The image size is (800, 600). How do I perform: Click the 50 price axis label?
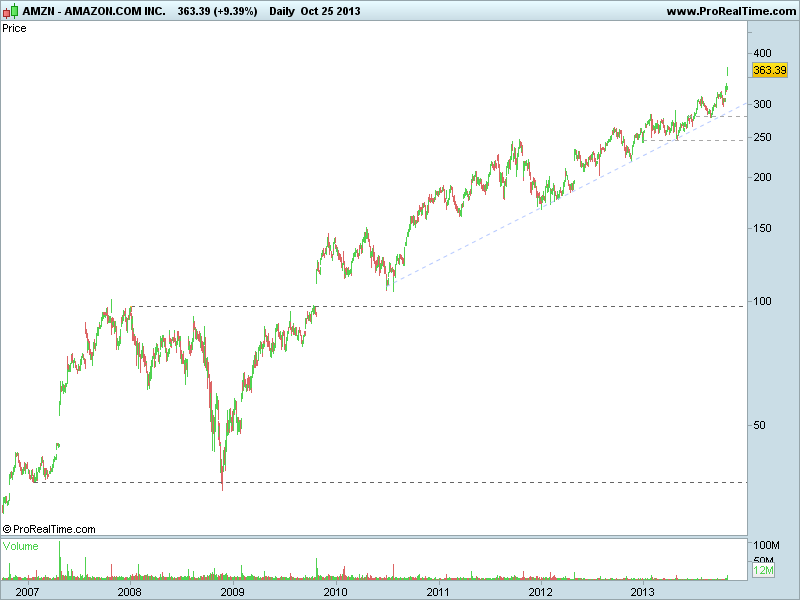(x=759, y=425)
